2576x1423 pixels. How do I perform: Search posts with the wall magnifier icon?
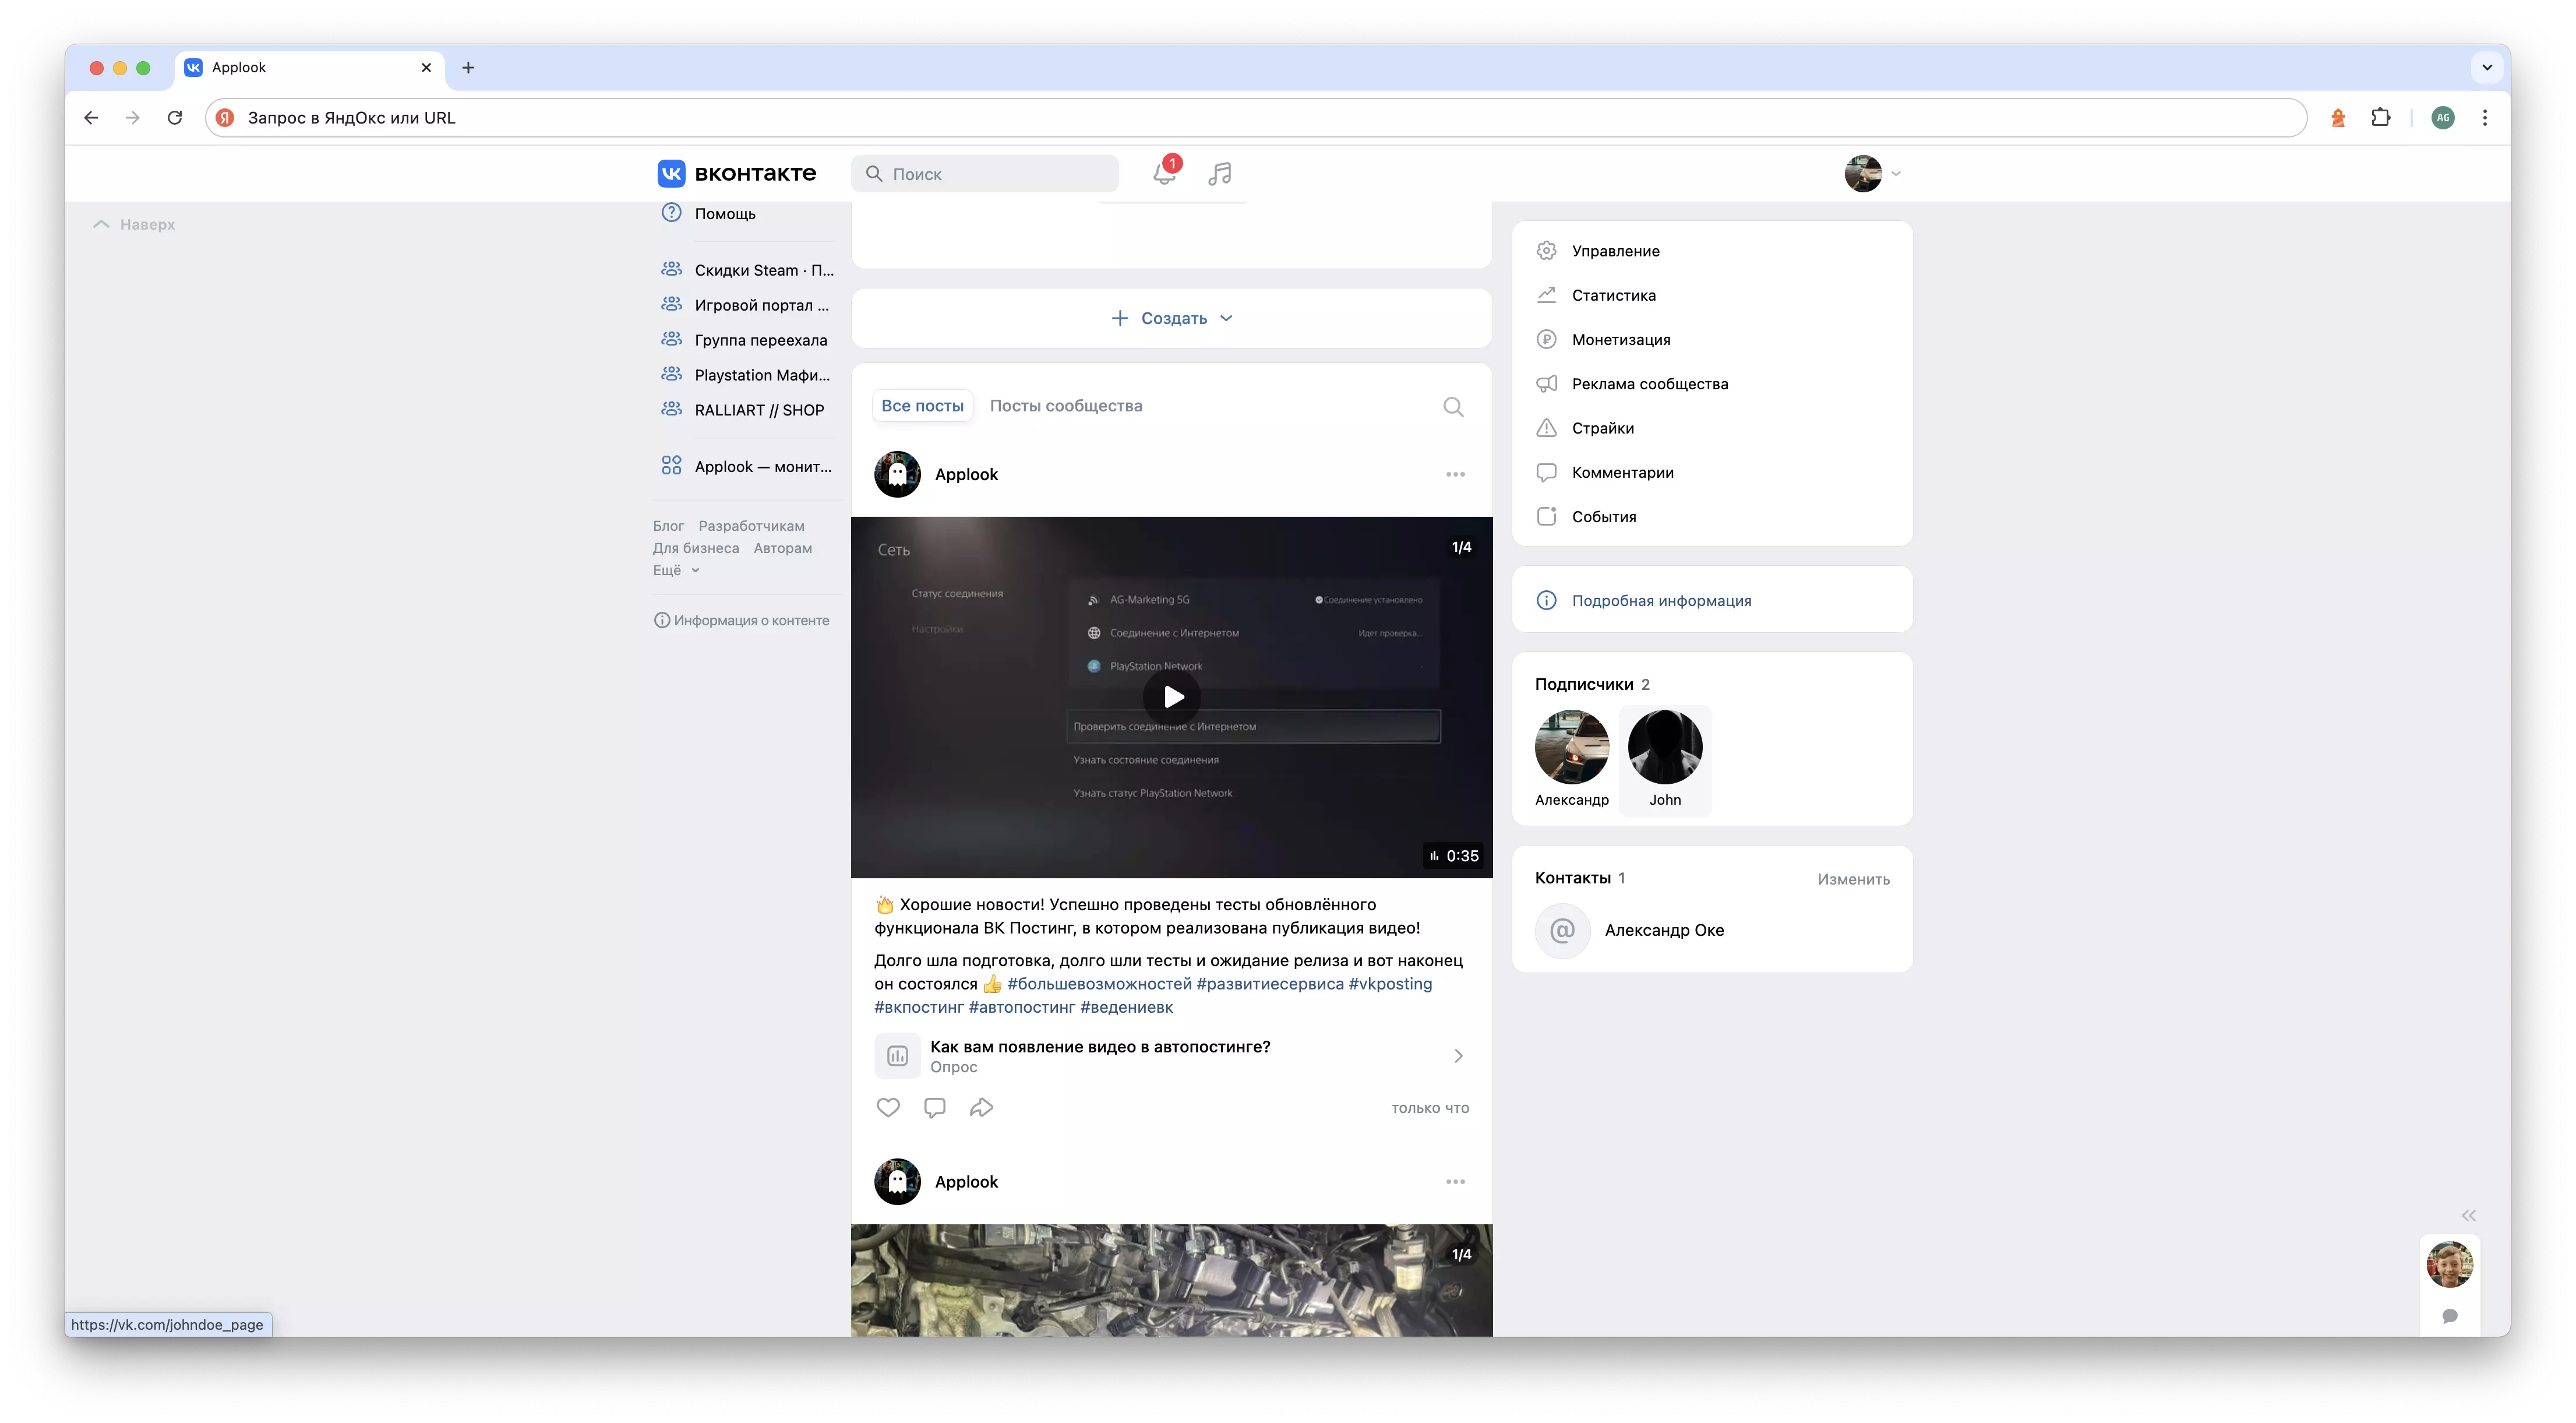click(1453, 406)
